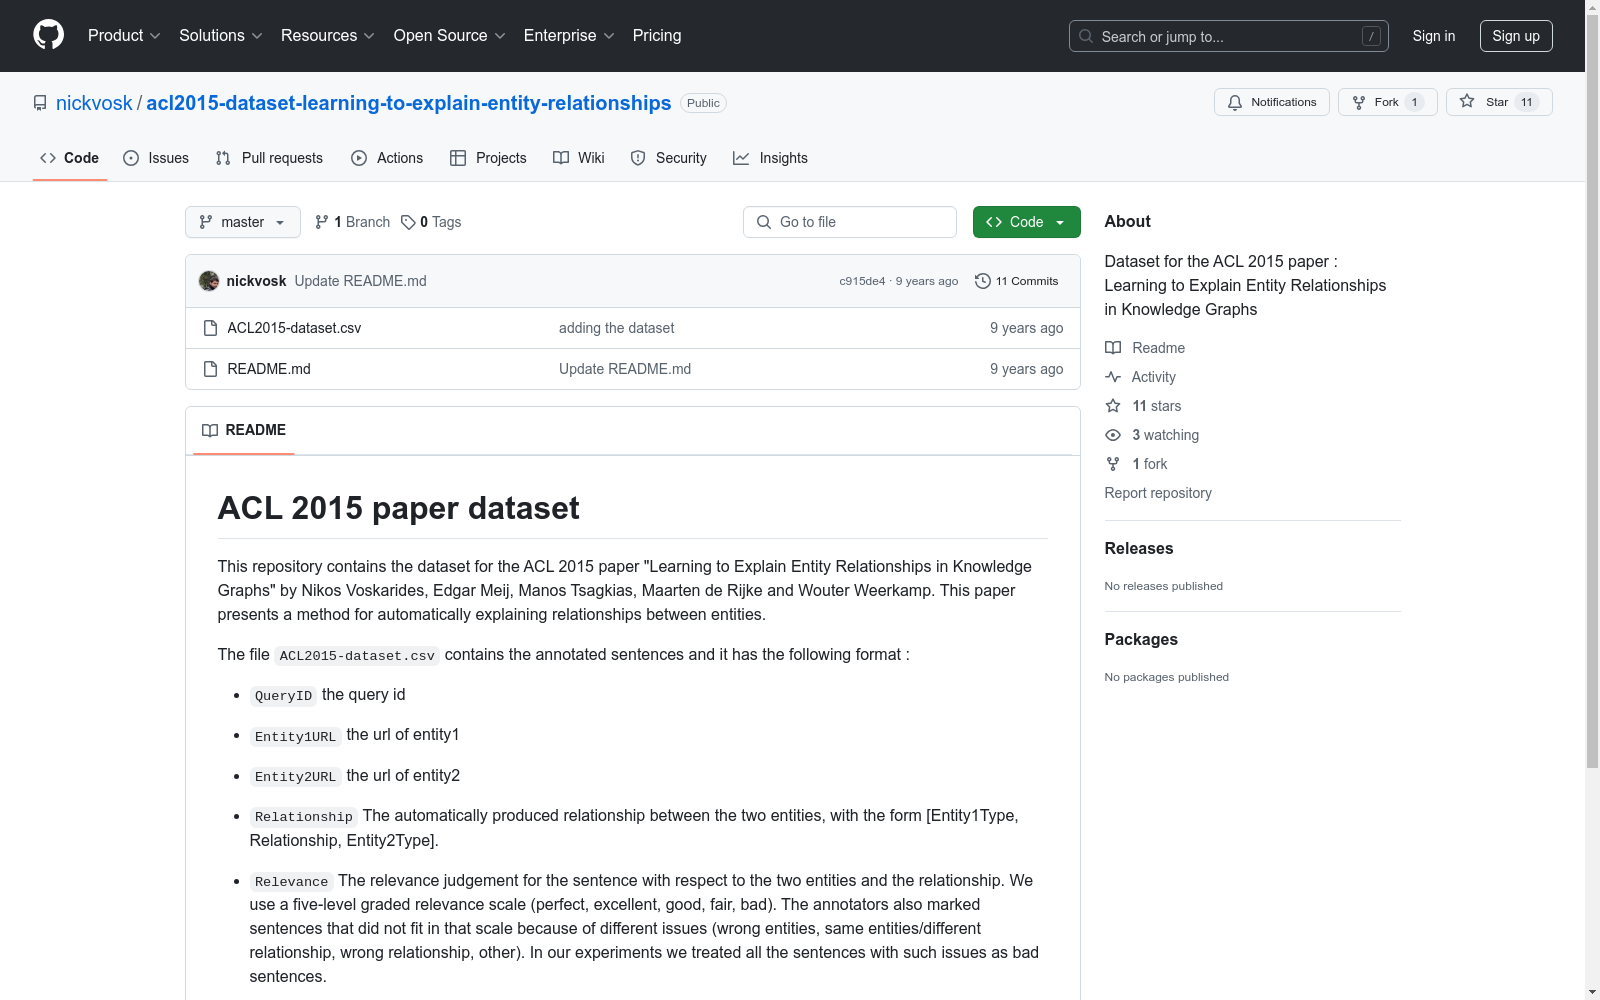View the 11 Commits history
This screenshot has width=1600, height=1000.
[1016, 281]
